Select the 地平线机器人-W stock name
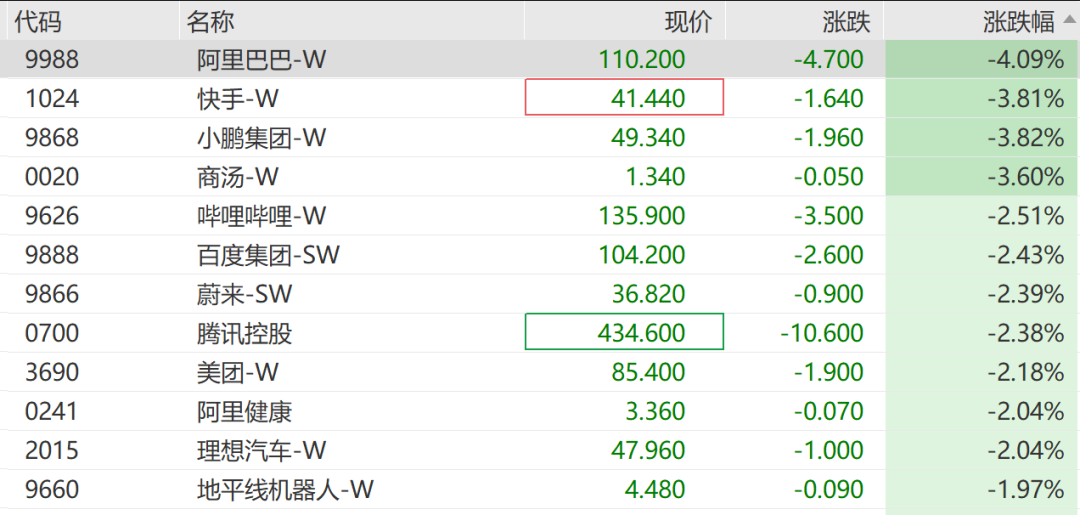 (x=285, y=491)
